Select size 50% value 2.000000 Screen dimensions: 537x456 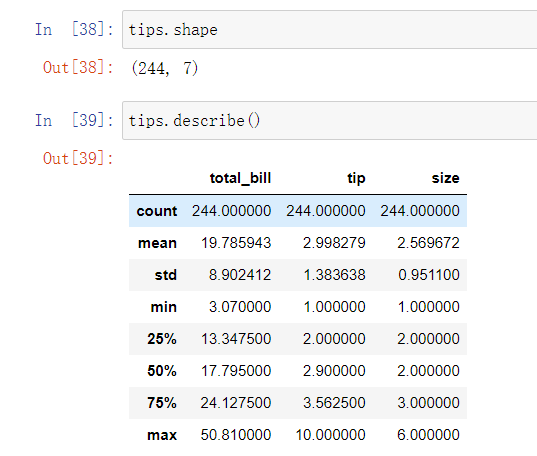coord(428,371)
